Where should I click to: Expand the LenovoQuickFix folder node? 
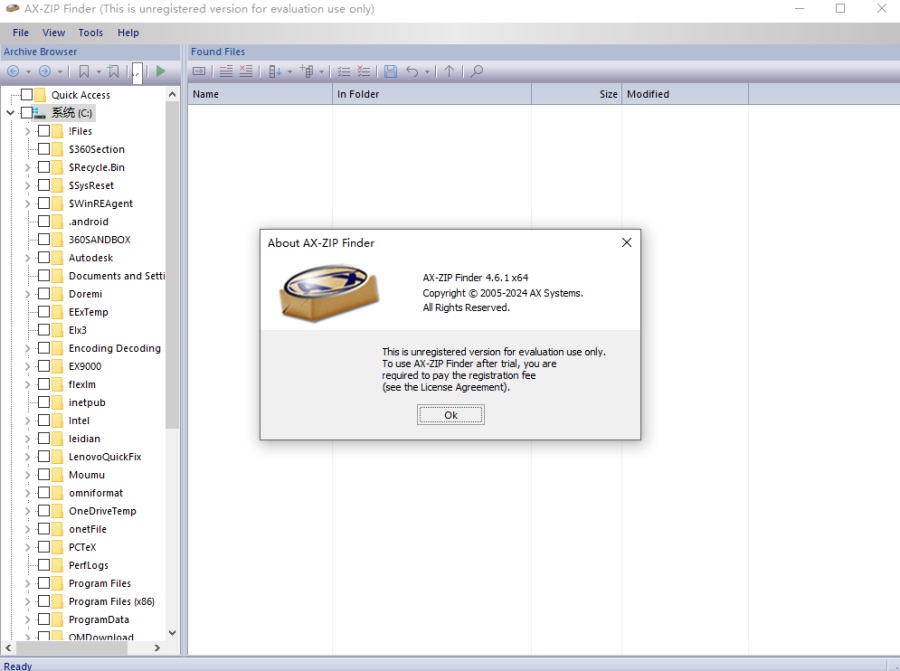tap(28, 457)
